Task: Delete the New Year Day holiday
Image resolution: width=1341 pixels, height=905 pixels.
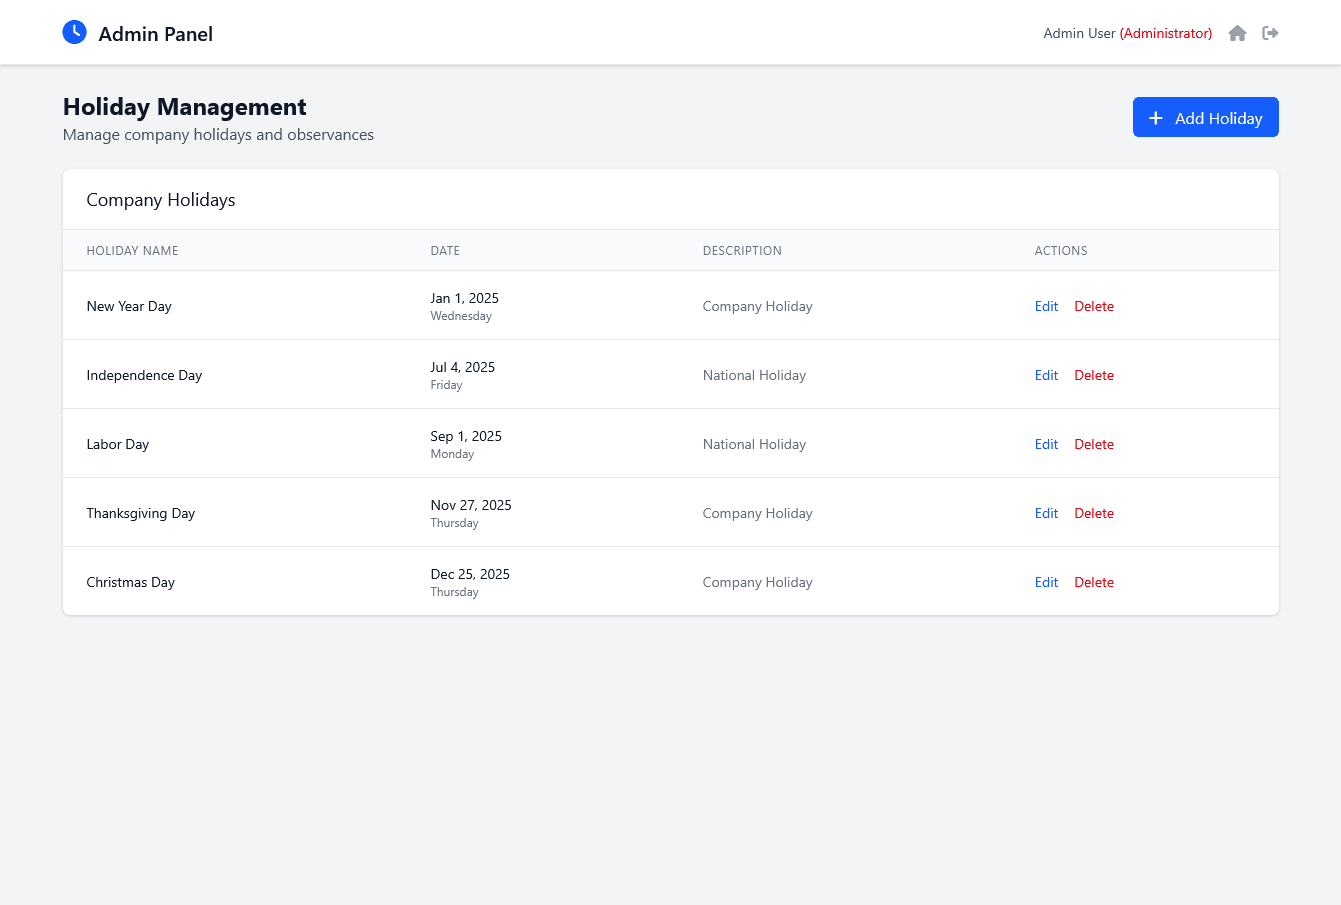Action: pyautogui.click(x=1094, y=306)
